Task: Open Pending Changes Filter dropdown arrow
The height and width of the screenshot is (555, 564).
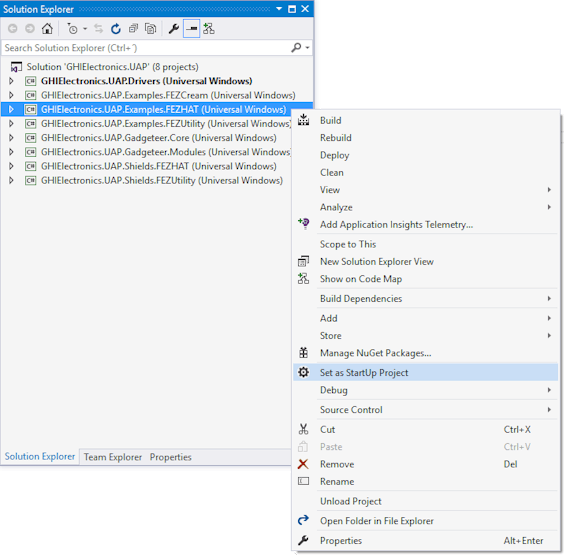Action: point(85,28)
